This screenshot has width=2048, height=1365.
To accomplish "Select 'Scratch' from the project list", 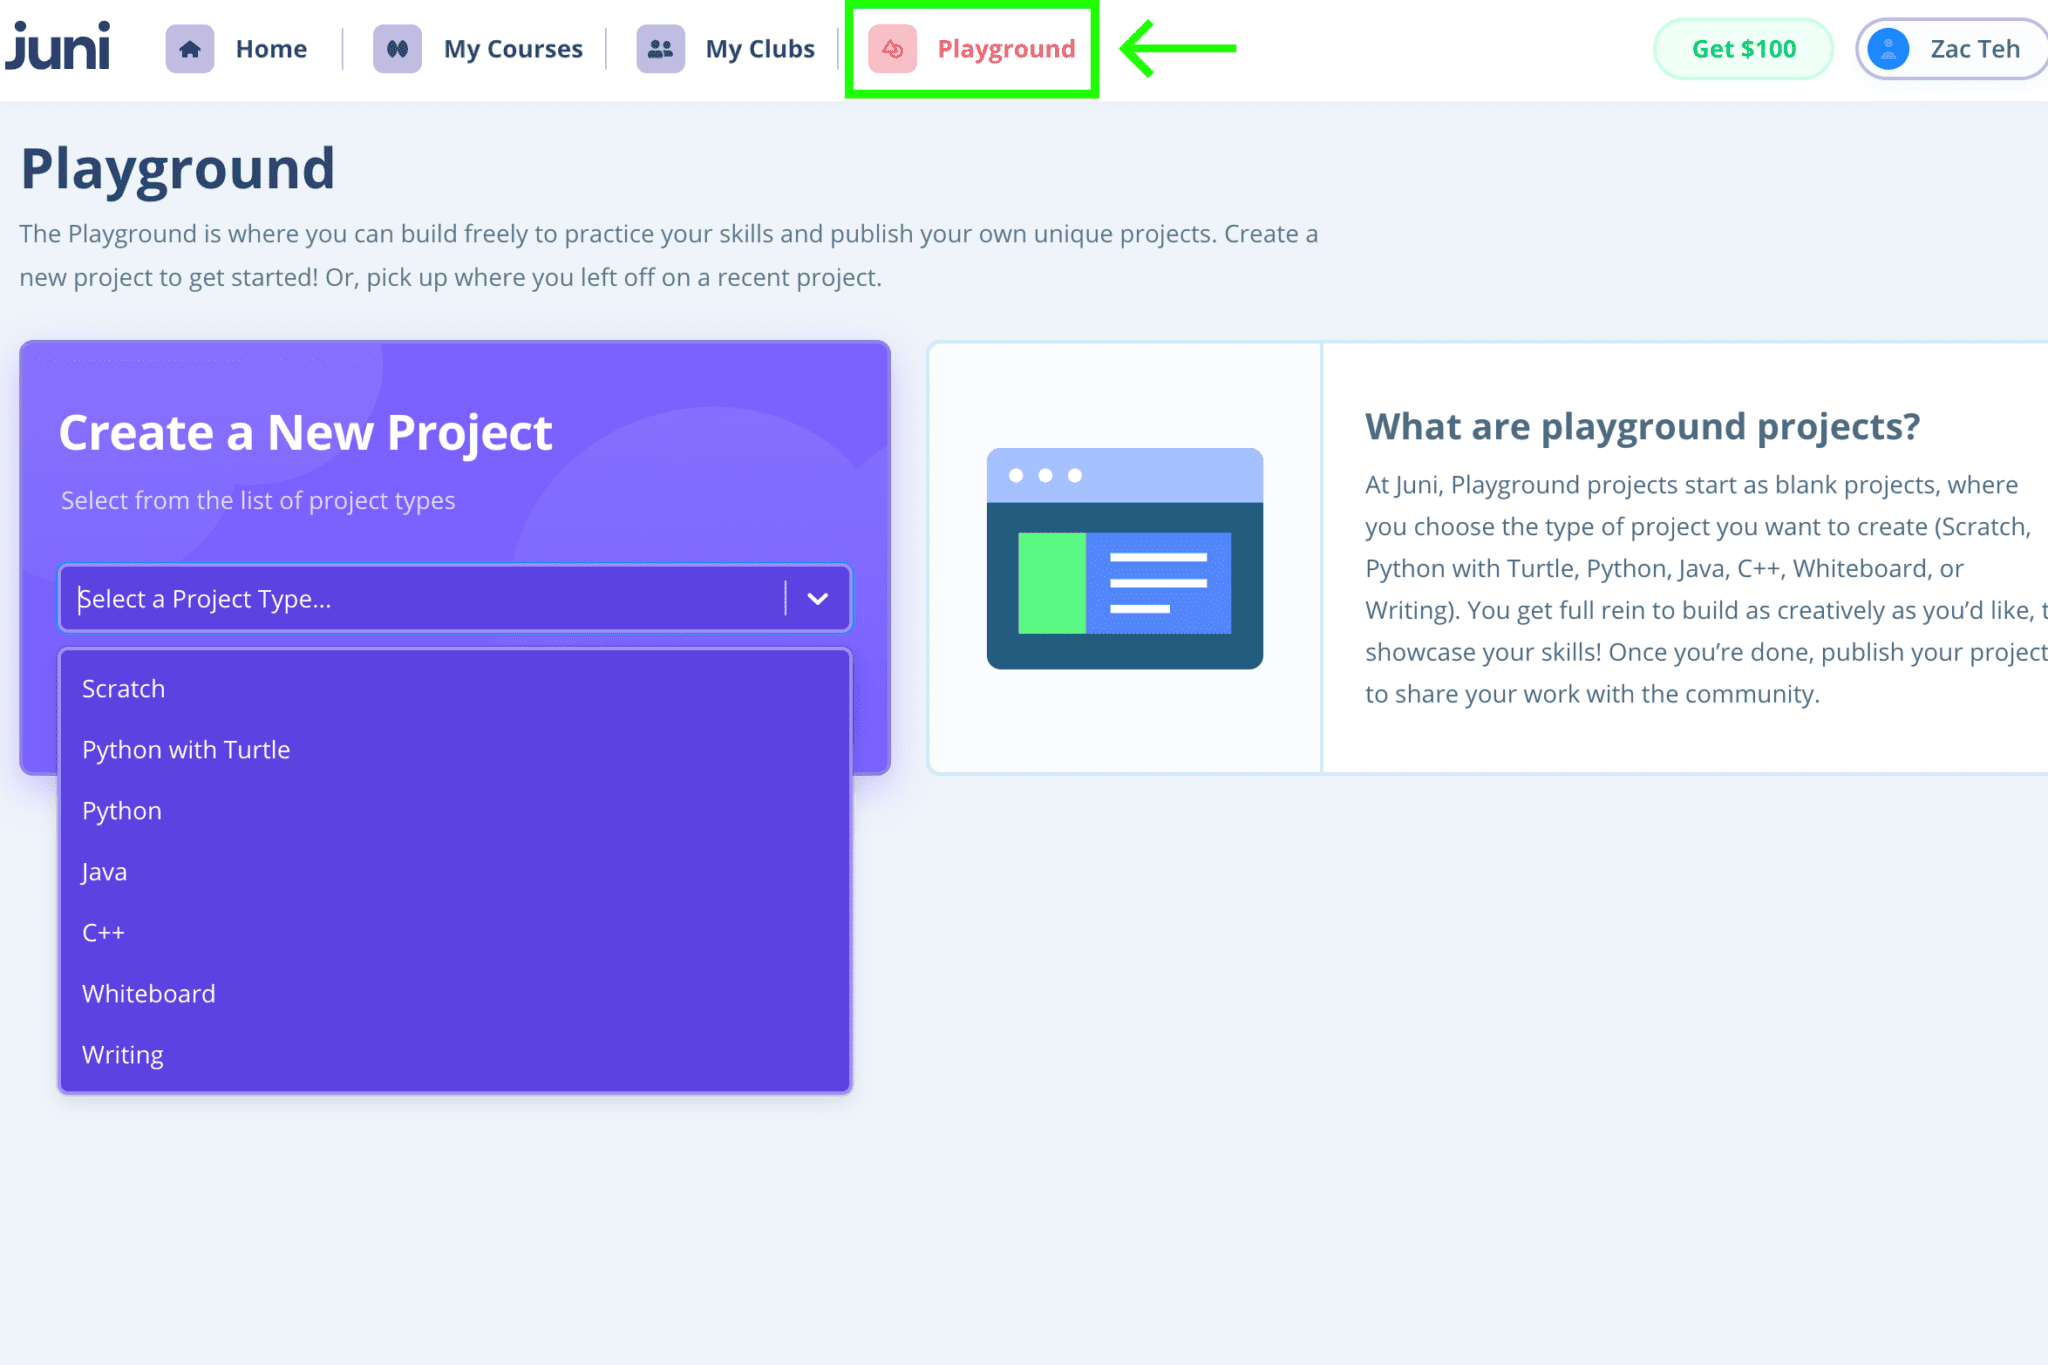I will [x=123, y=688].
